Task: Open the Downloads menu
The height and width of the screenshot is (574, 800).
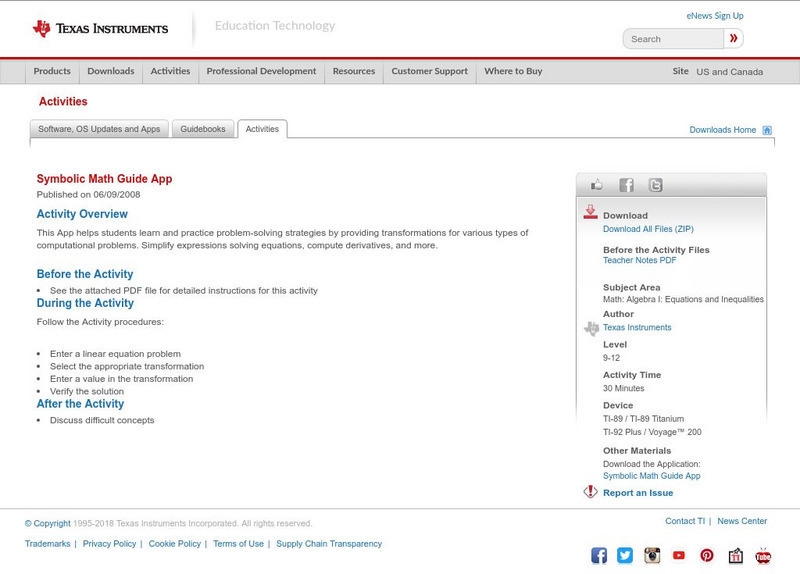Action: tap(111, 71)
